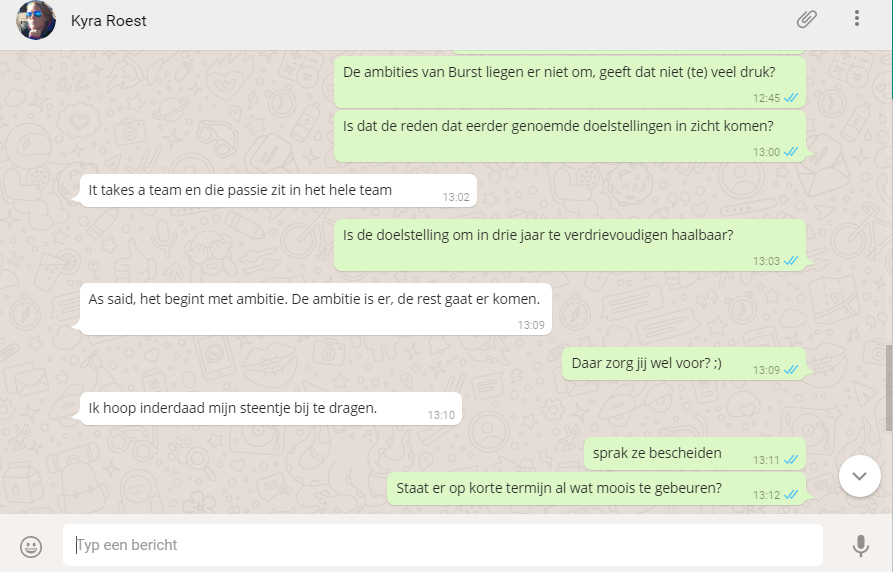Open the three-dot menu in header
This screenshot has width=893, height=572.
[x=857, y=18]
